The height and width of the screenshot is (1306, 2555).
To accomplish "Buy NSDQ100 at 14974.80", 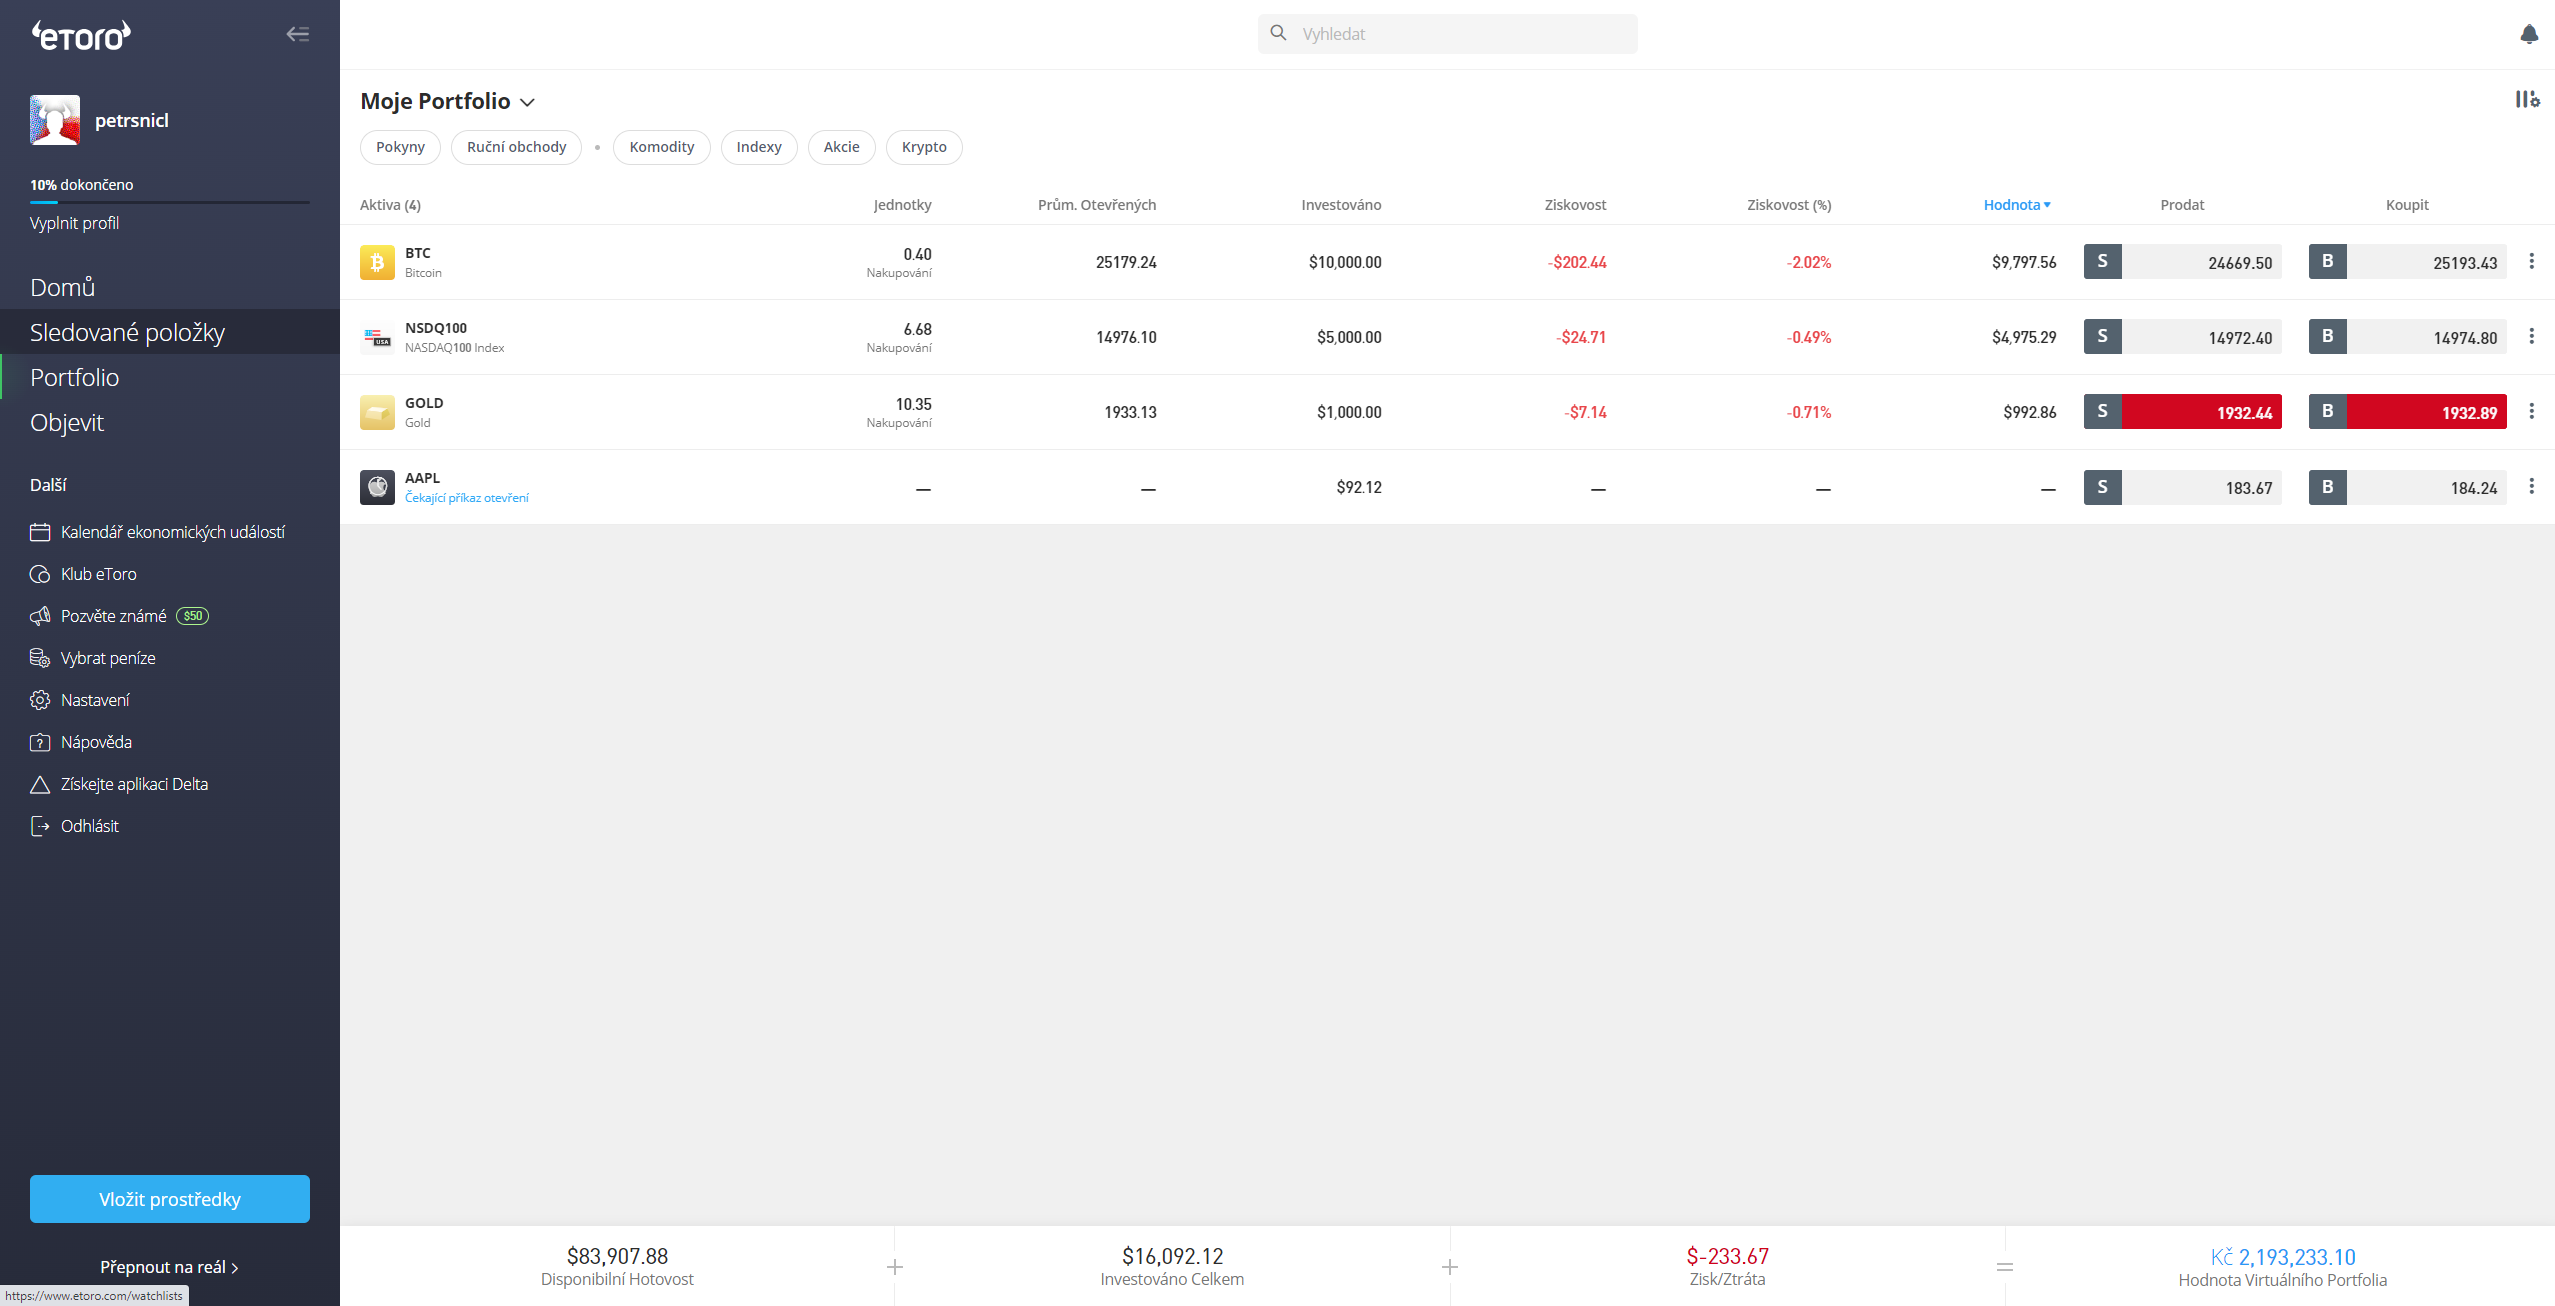I will (2408, 337).
